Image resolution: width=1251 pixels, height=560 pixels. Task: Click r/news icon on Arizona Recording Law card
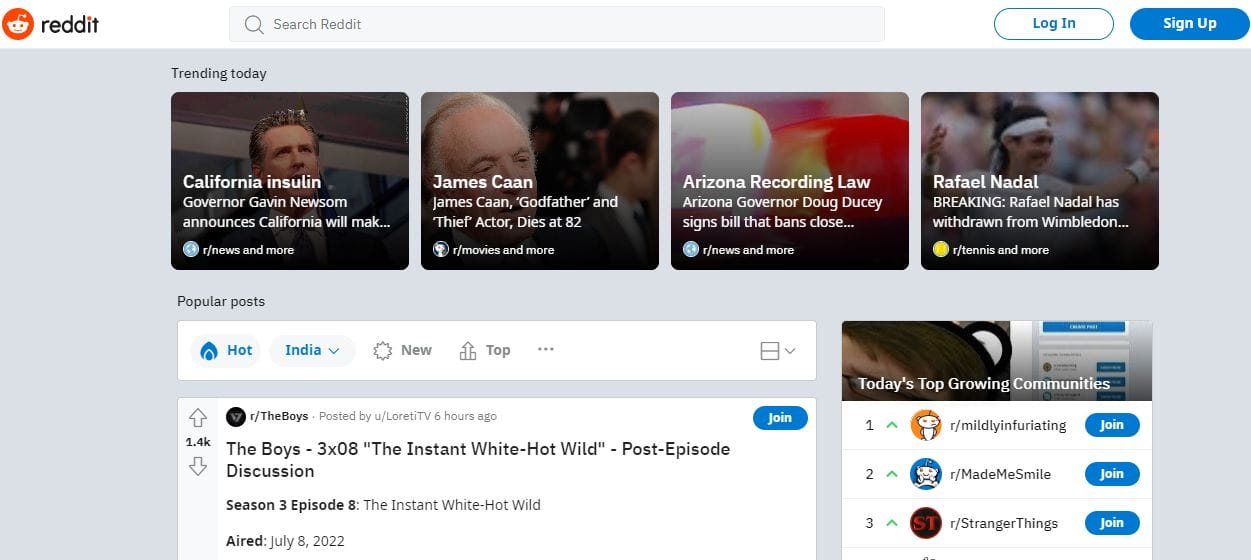[690, 249]
